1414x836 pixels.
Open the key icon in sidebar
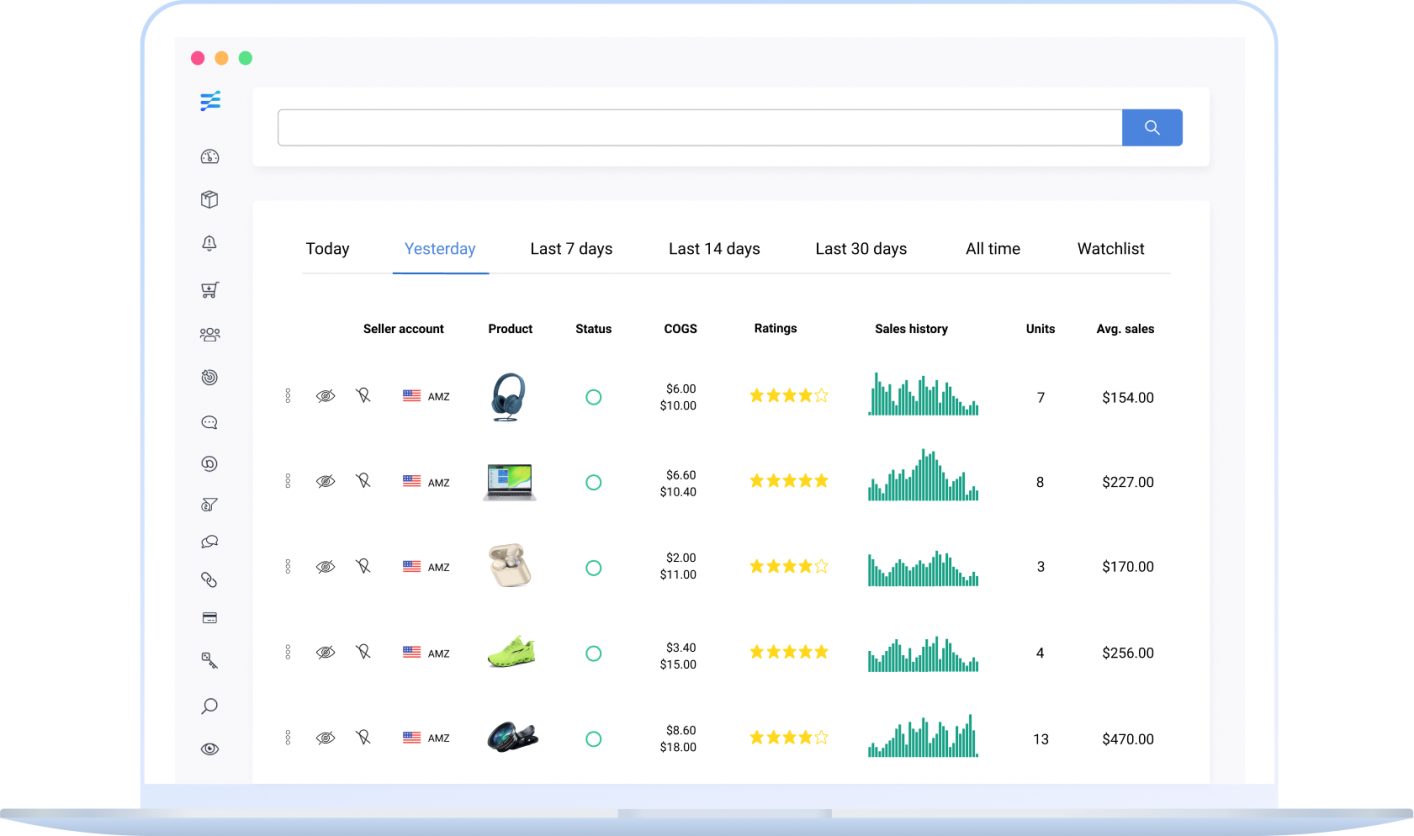(209, 660)
